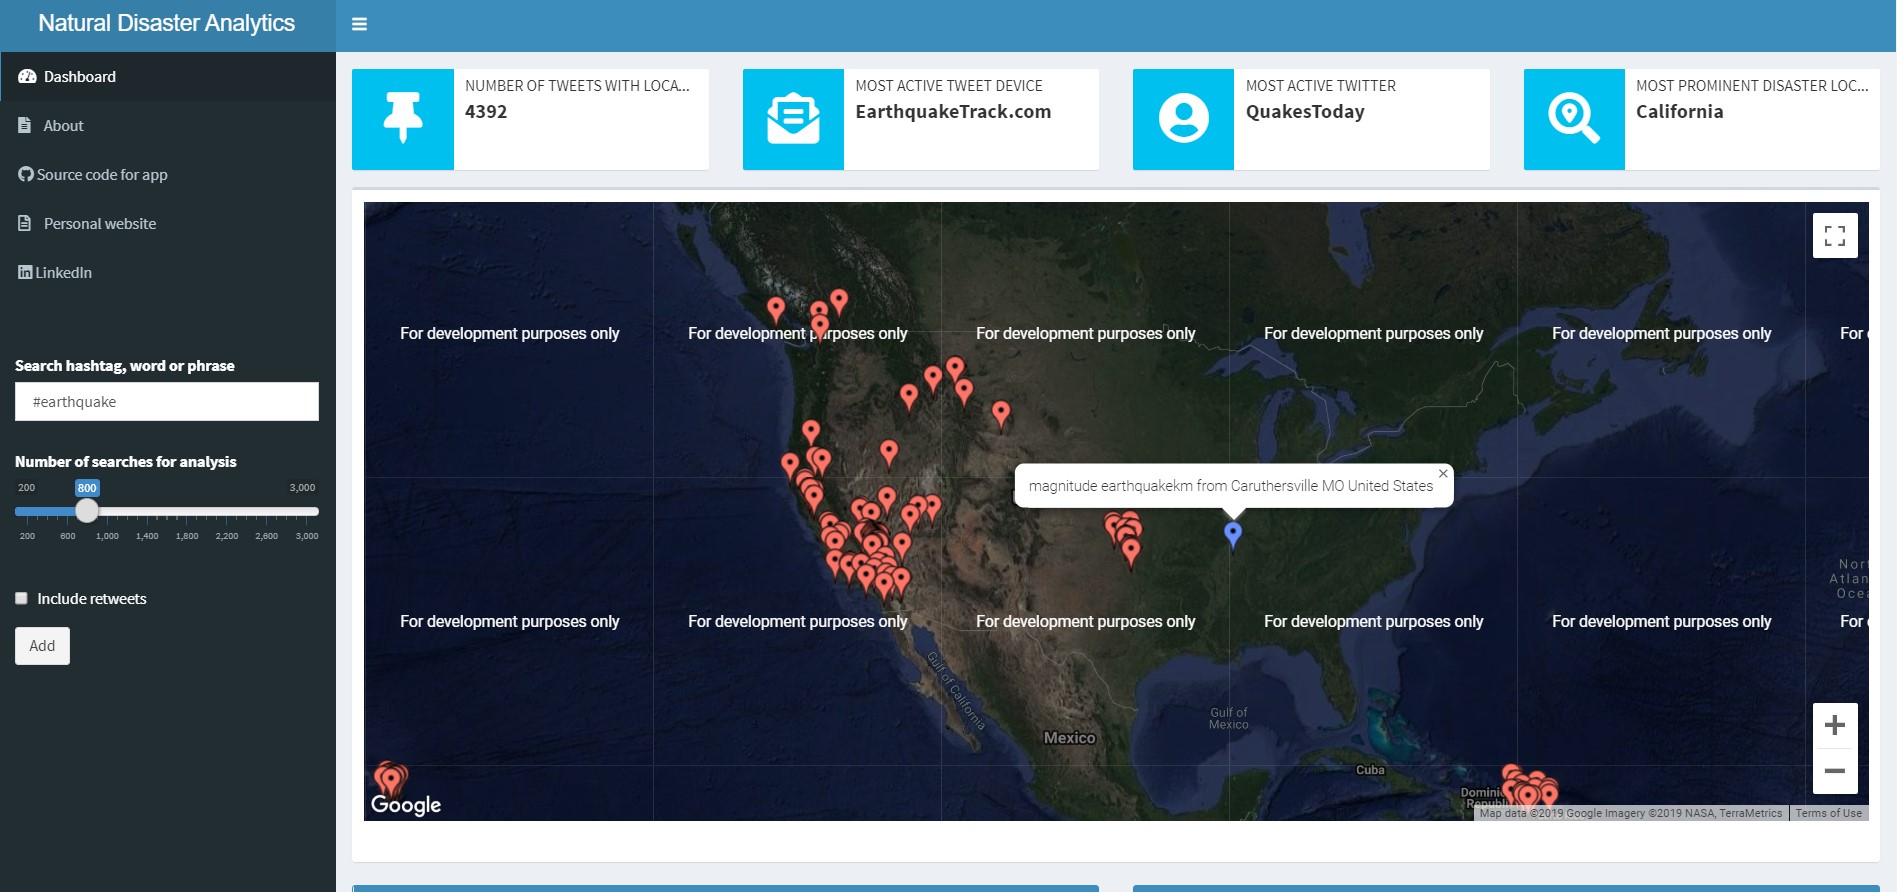
Task: Click the Google logo on map
Action: tap(406, 804)
